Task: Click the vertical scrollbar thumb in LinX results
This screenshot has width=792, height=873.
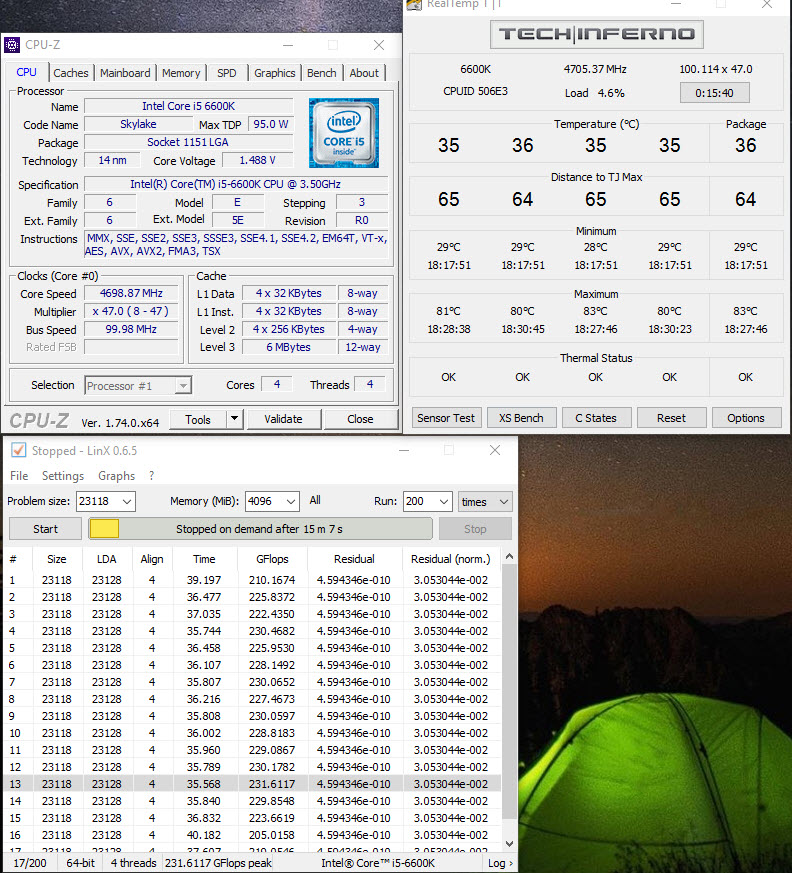Action: [x=509, y=690]
